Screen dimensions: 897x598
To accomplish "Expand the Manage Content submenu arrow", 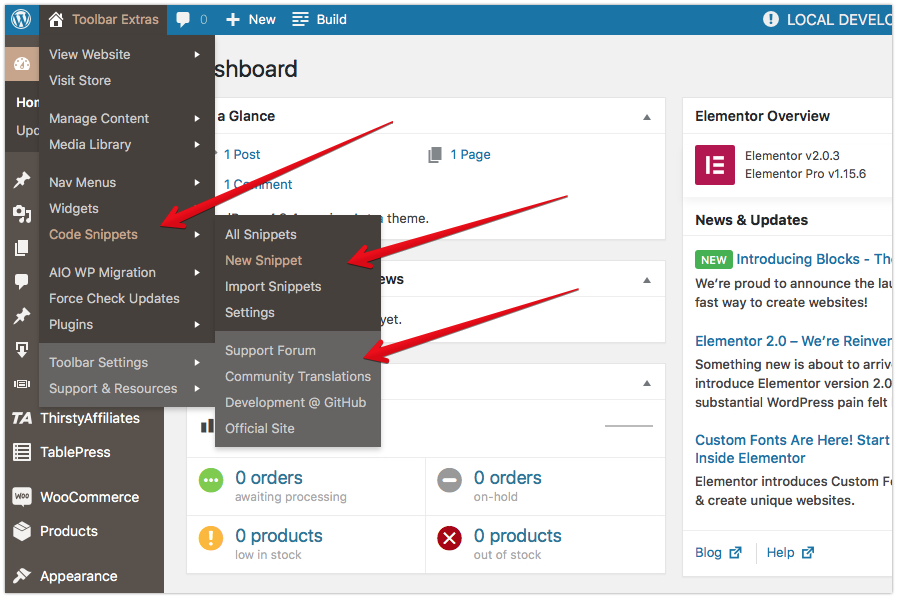I will point(197,118).
